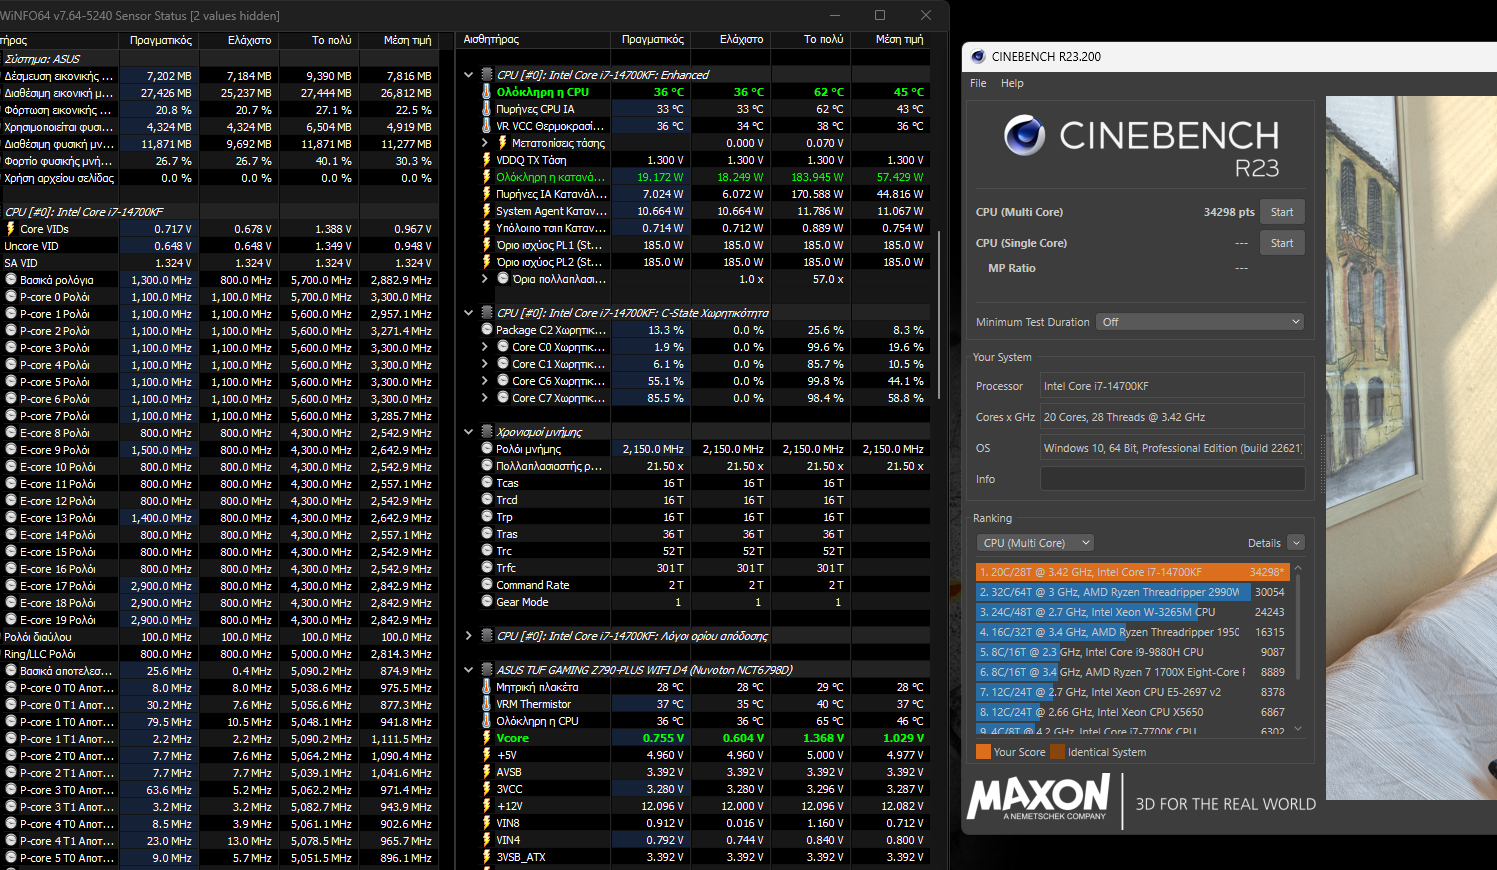Click lightning icon beside 3VSB_ATX

pyautogui.click(x=487, y=857)
